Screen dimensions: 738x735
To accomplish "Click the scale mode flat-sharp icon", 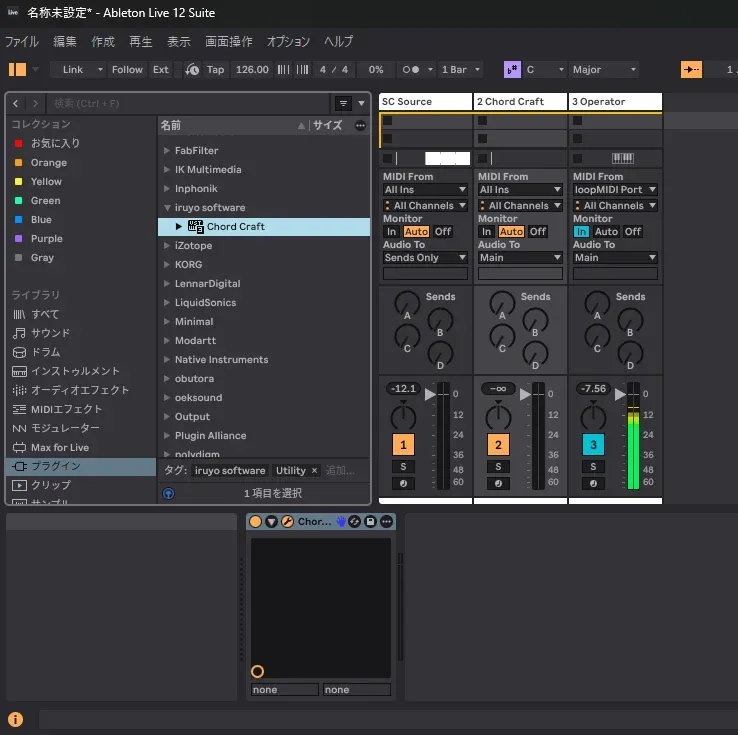I will point(512,70).
